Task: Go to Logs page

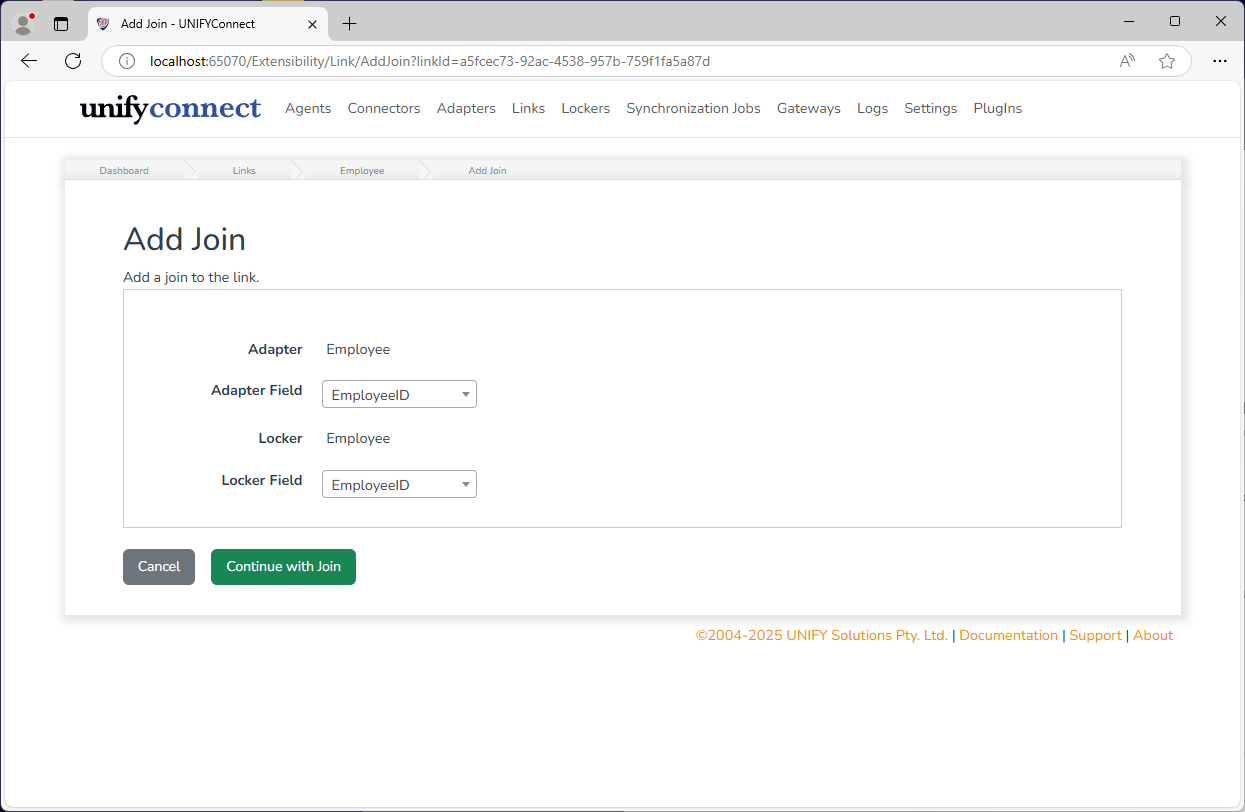Action: point(872,108)
